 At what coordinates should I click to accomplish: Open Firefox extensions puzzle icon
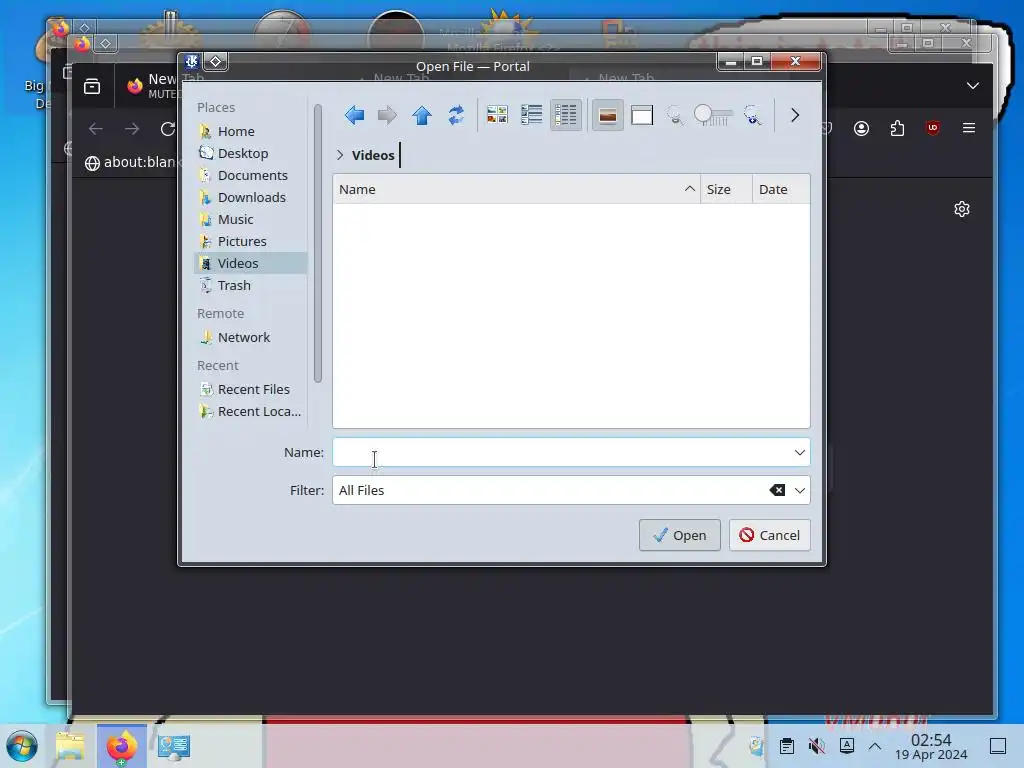[897, 128]
